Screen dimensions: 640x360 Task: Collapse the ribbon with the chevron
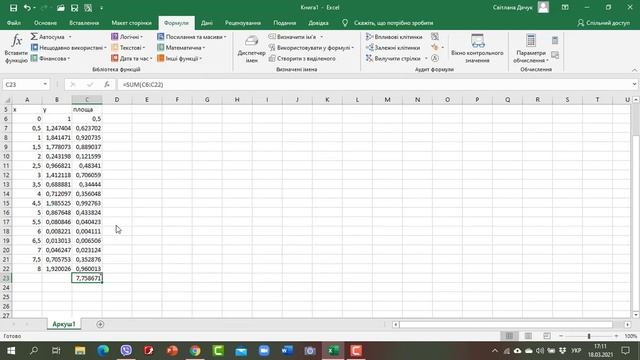pyautogui.click(x=634, y=70)
